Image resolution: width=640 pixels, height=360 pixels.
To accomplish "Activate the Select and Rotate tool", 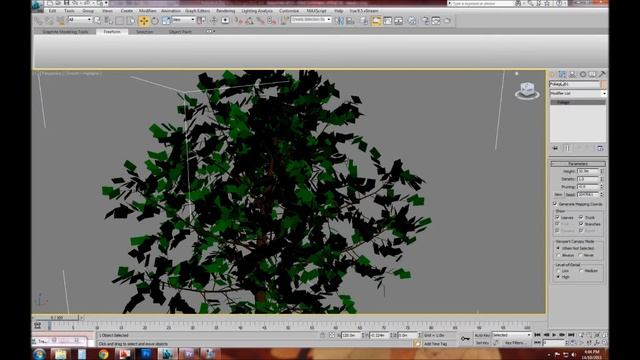I will point(155,20).
